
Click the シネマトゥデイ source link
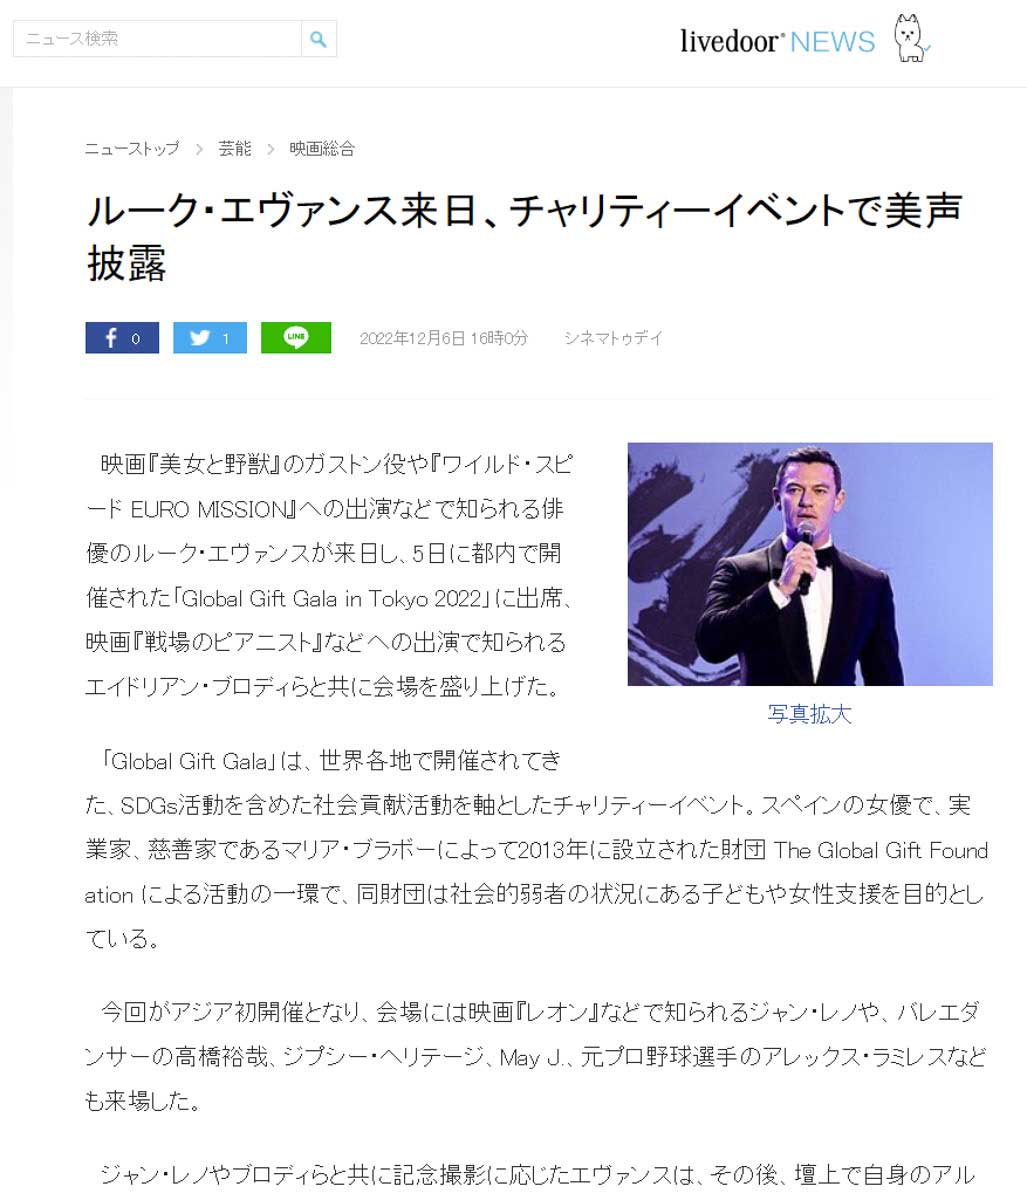pyautogui.click(x=613, y=338)
